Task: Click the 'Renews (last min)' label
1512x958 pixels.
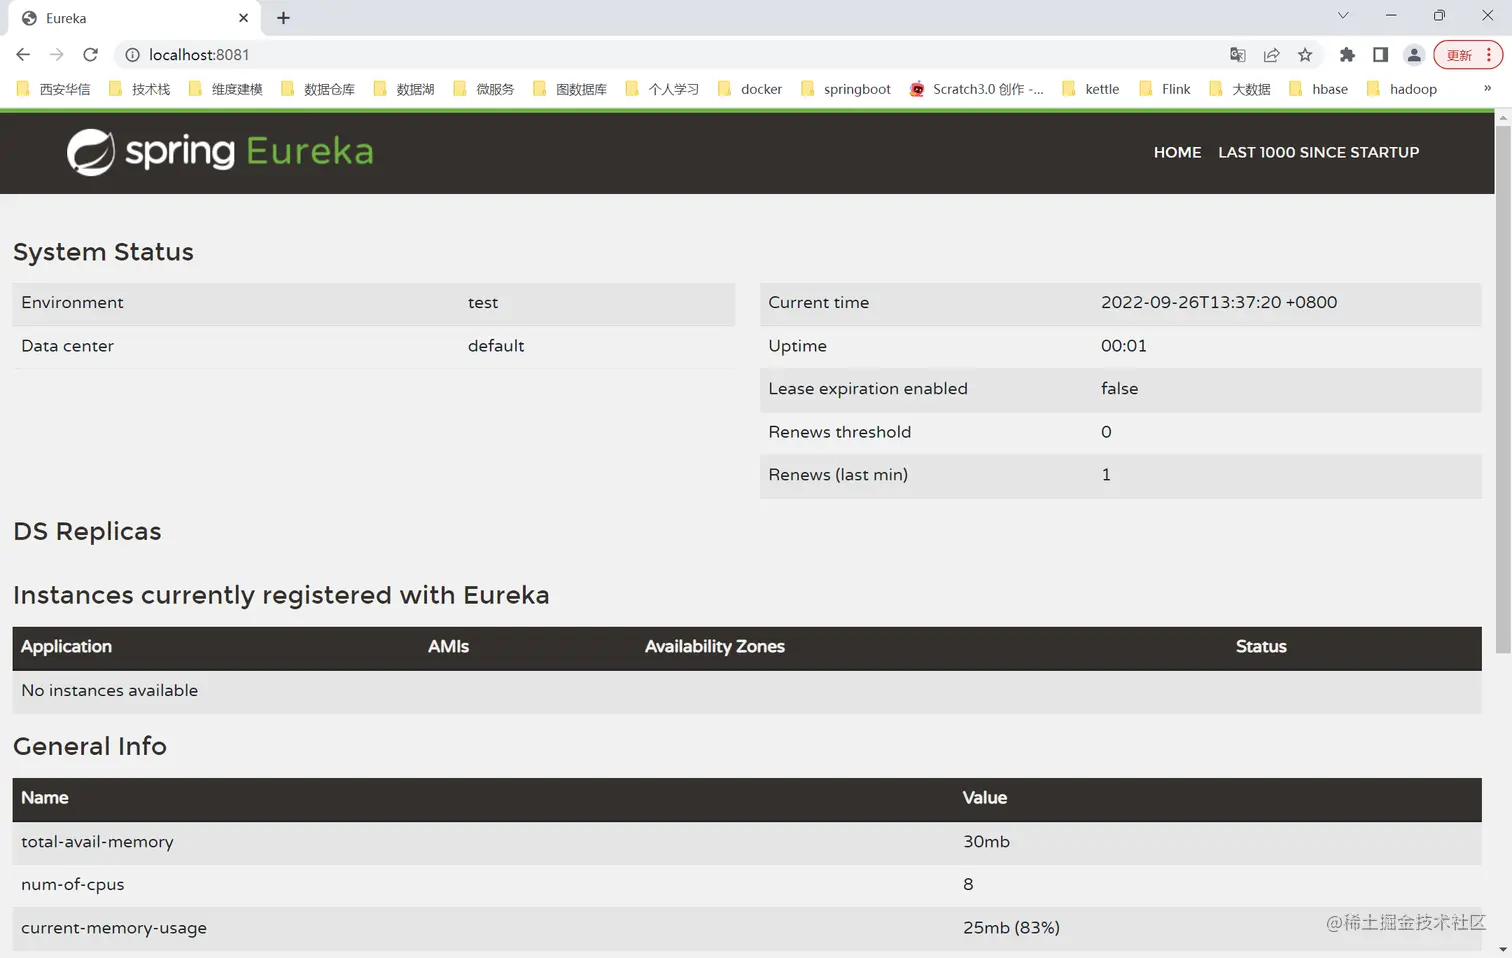Action: 838,475
